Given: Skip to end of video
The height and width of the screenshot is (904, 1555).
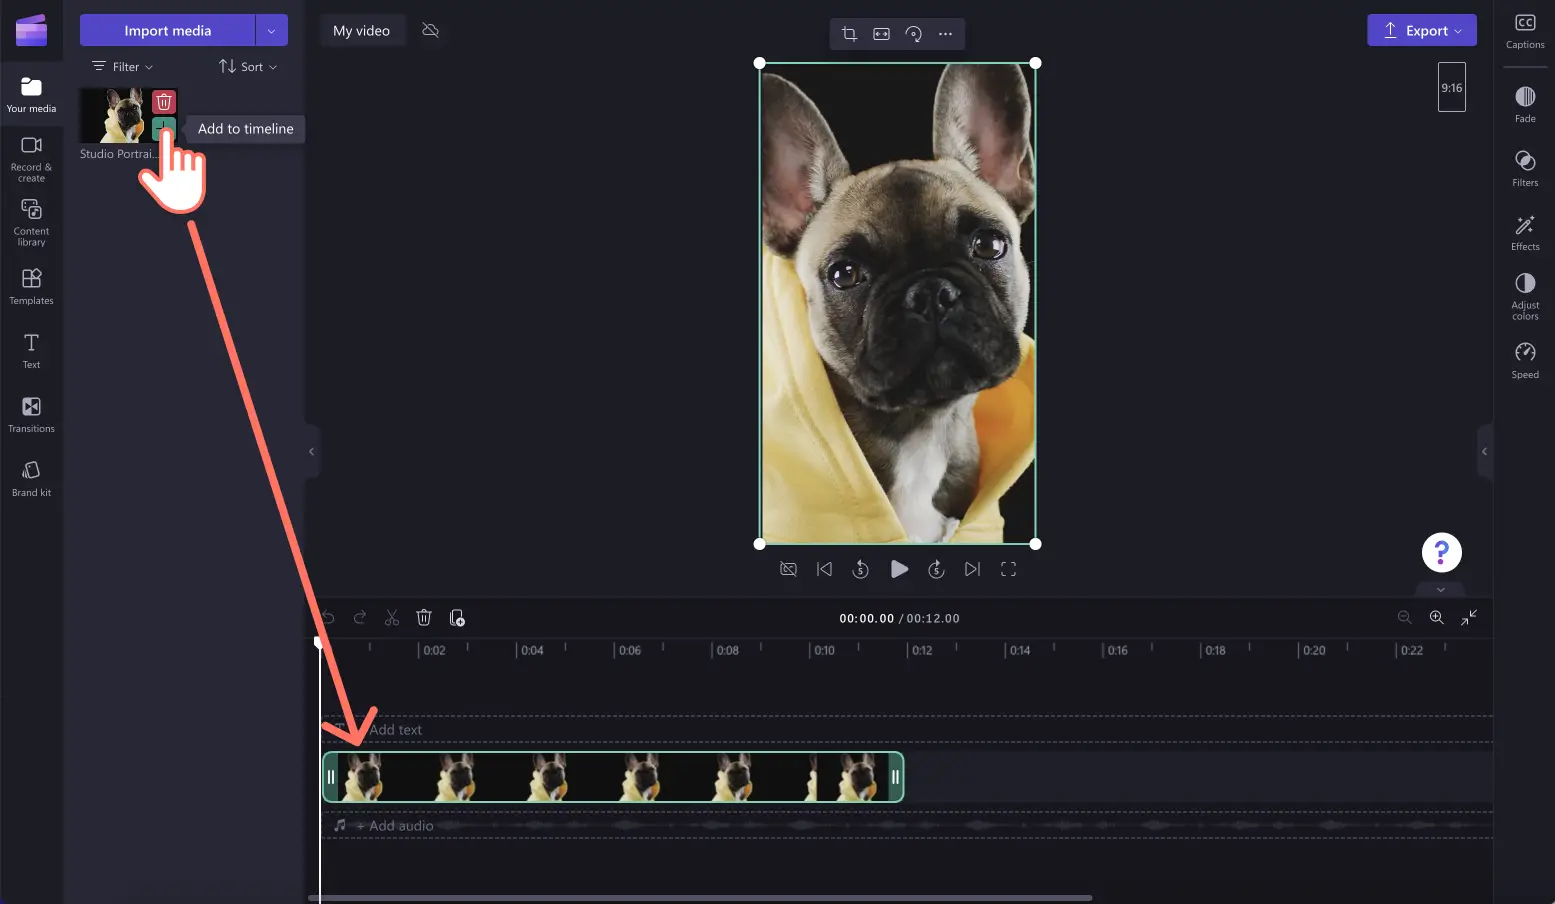Looking at the screenshot, I should point(972,569).
